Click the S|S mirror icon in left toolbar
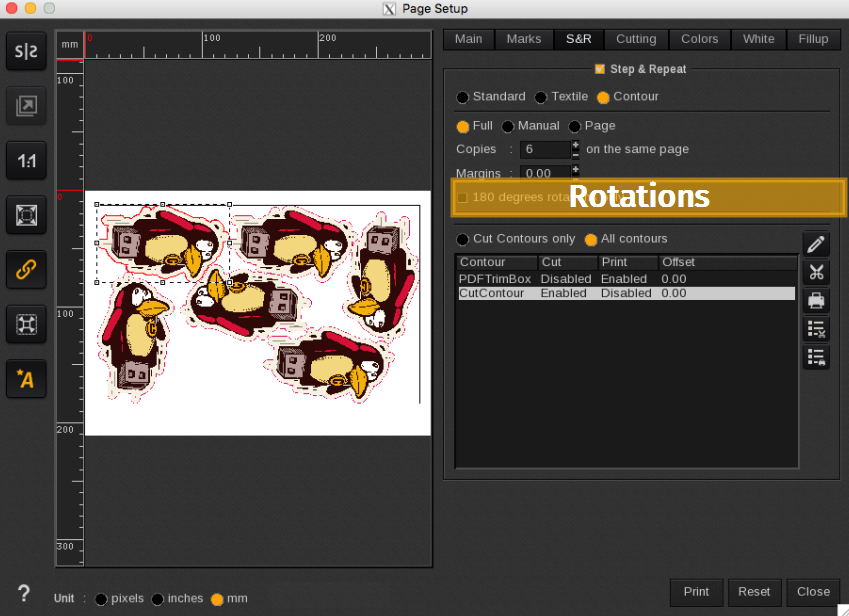 tap(26, 52)
